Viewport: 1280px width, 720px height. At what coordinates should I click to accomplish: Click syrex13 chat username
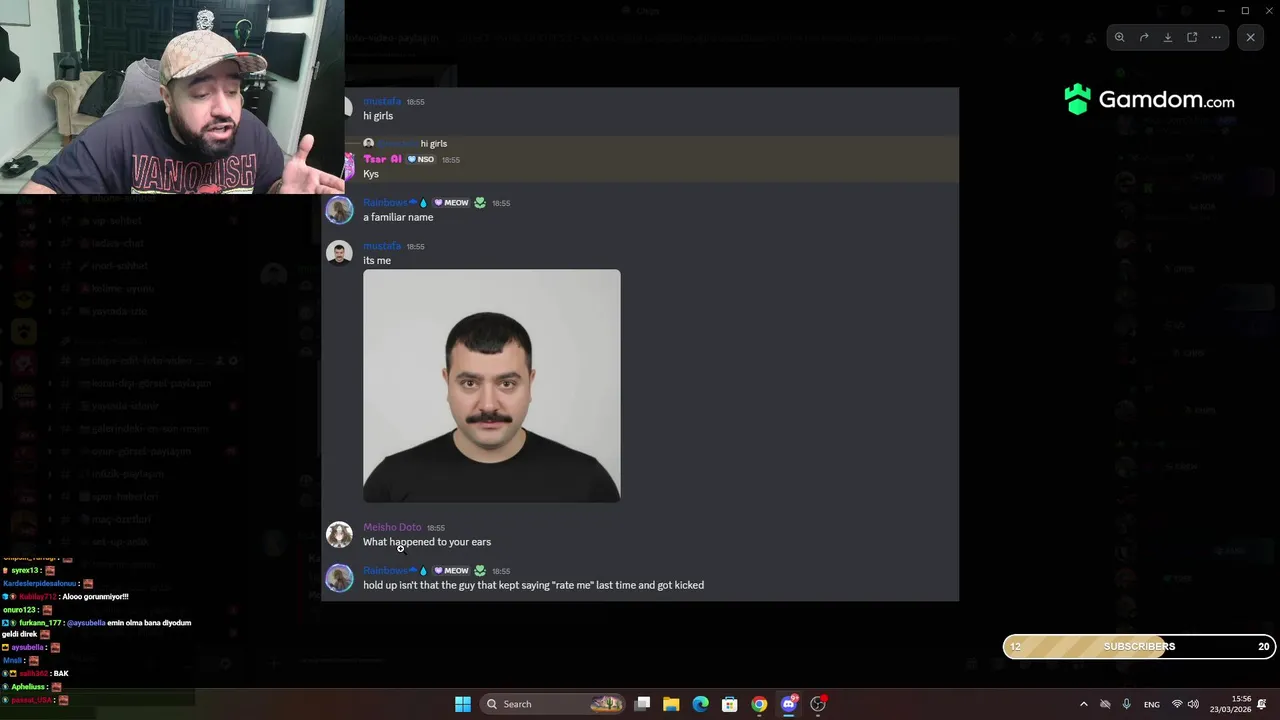pos(26,570)
